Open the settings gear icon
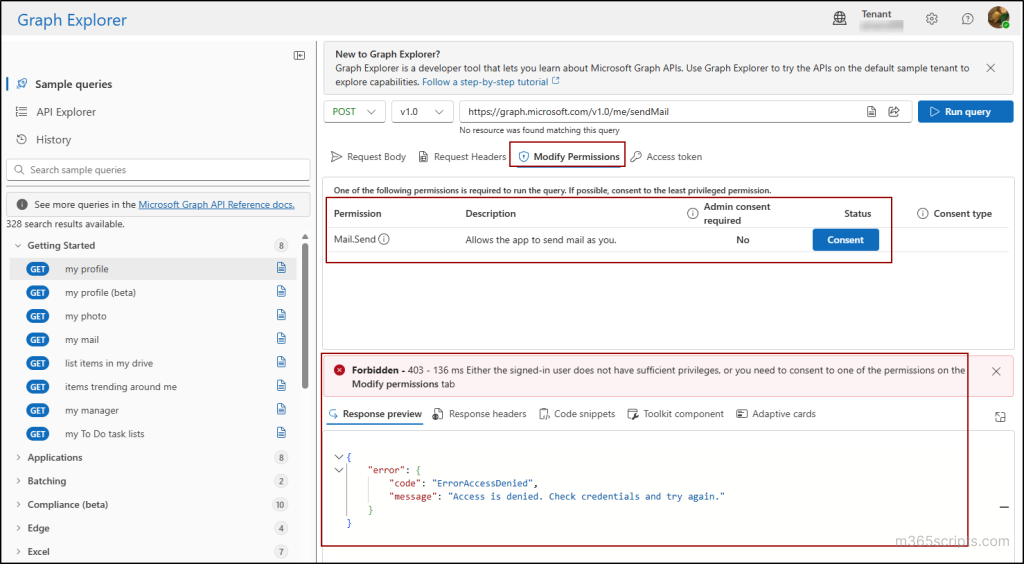This screenshot has height=564, width=1024. (x=932, y=19)
